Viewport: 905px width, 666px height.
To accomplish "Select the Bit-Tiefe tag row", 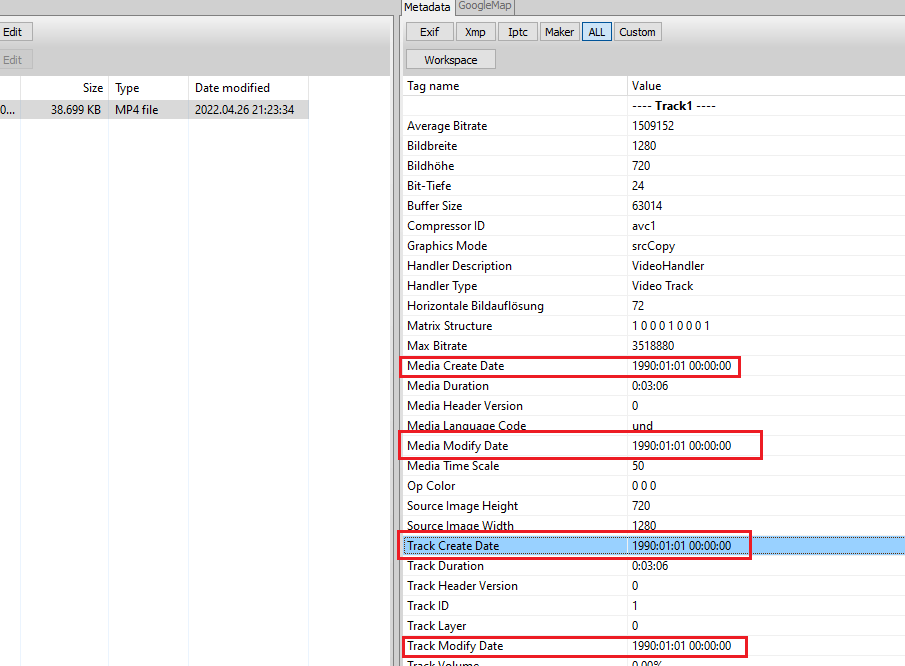I will tap(654, 186).
